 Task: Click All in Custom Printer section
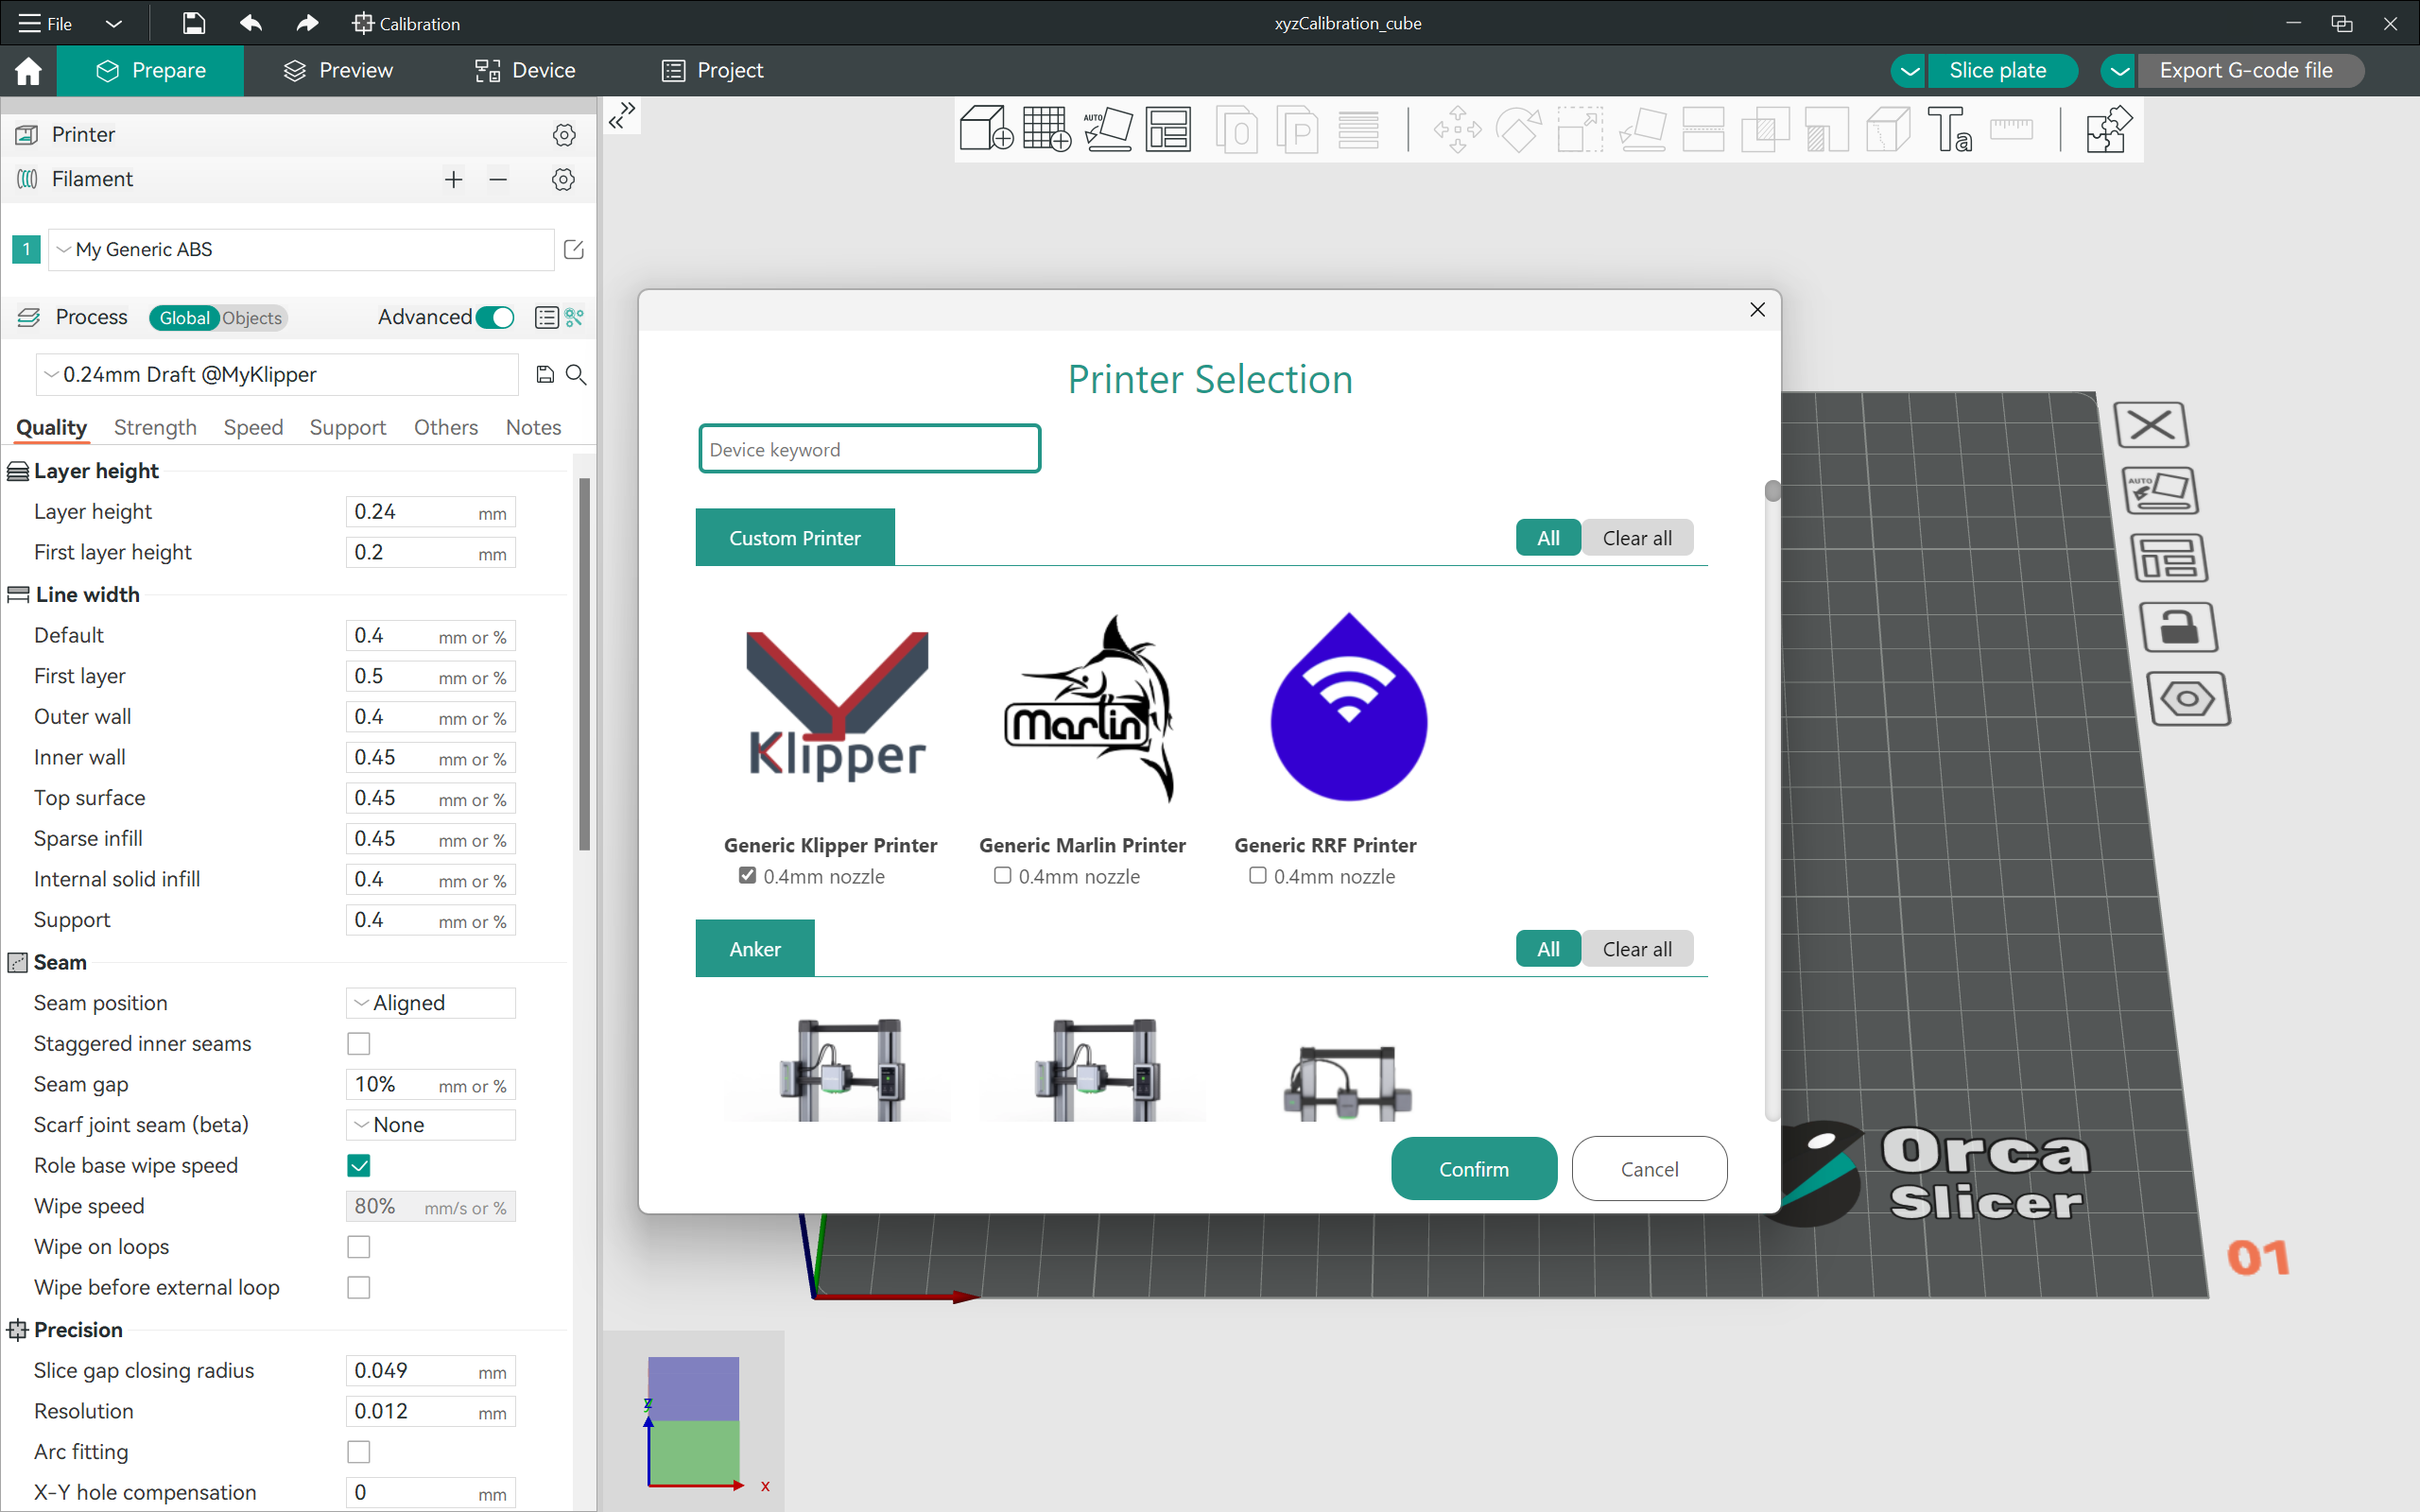click(1548, 538)
